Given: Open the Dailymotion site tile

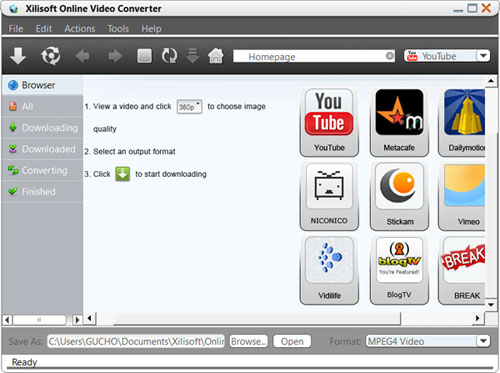Looking at the screenshot, I should coord(462,122).
